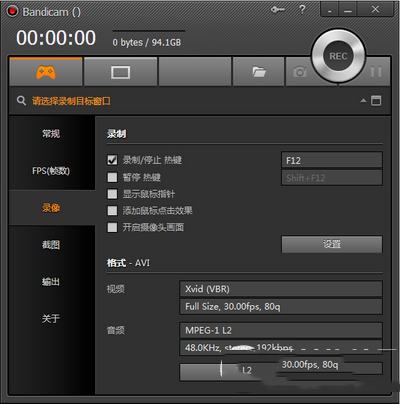Screen dimensions: 400x404
Task: Enable the 开启摄像头画面 checkbox
Action: click(x=112, y=227)
